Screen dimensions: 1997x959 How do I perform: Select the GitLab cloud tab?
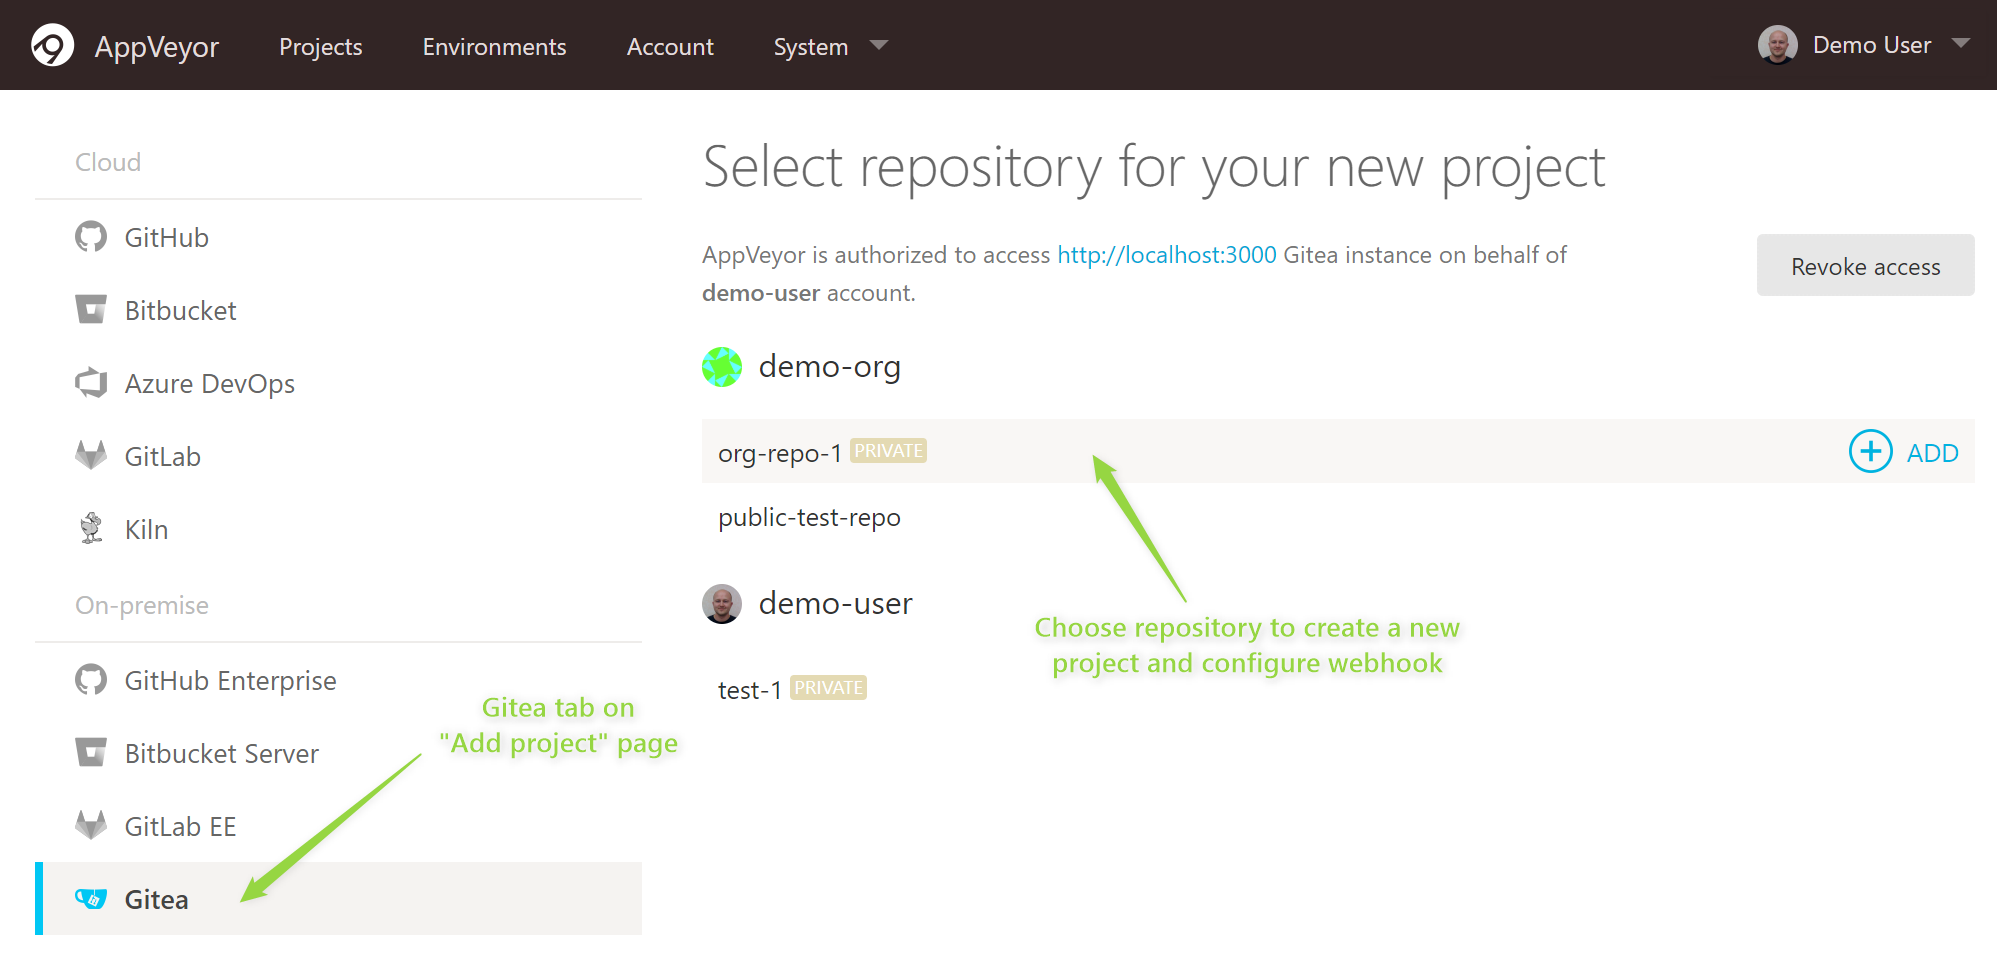pyautogui.click(x=338, y=456)
